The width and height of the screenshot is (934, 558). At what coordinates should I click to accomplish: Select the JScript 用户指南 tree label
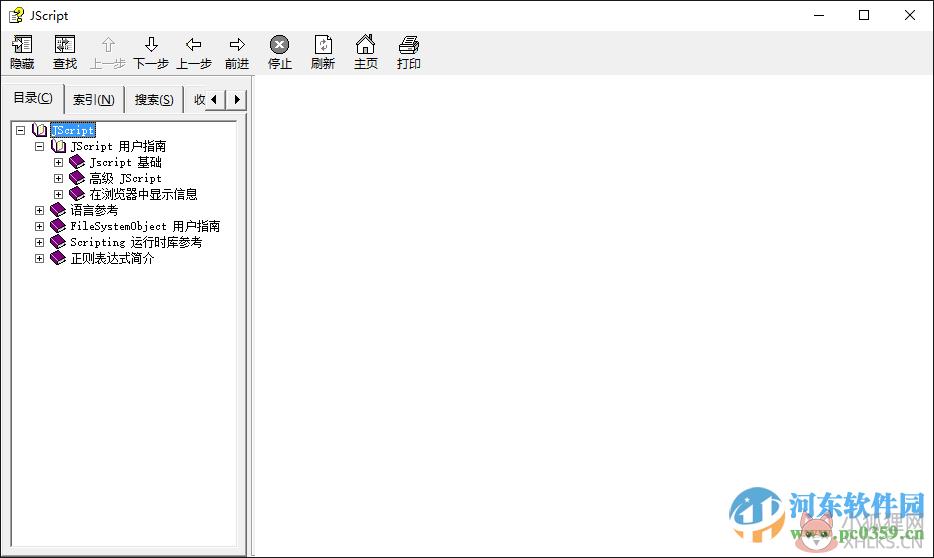pyautogui.click(x=118, y=146)
